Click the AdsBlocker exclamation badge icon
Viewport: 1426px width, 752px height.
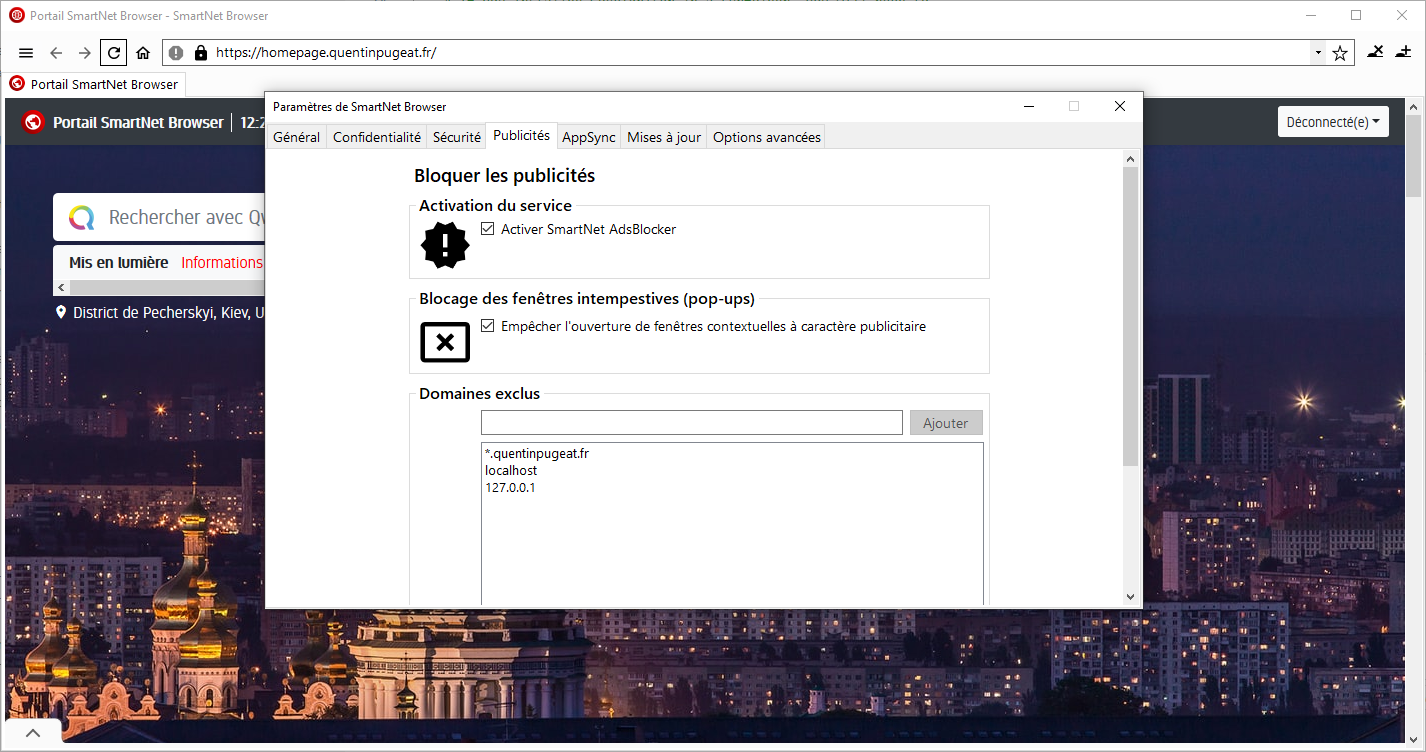point(445,245)
